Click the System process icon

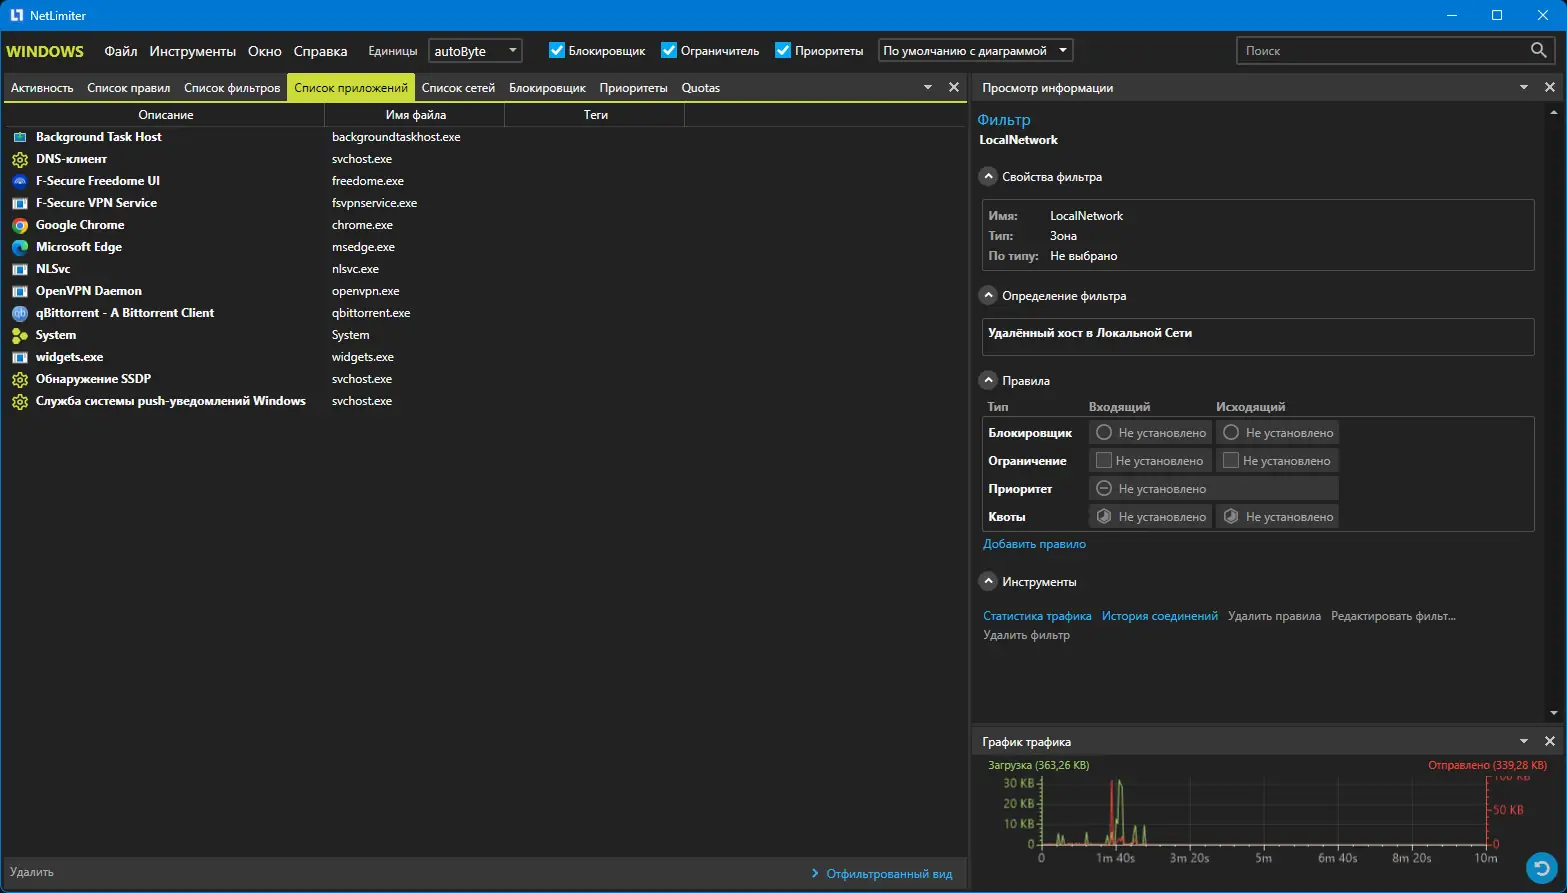click(x=20, y=335)
